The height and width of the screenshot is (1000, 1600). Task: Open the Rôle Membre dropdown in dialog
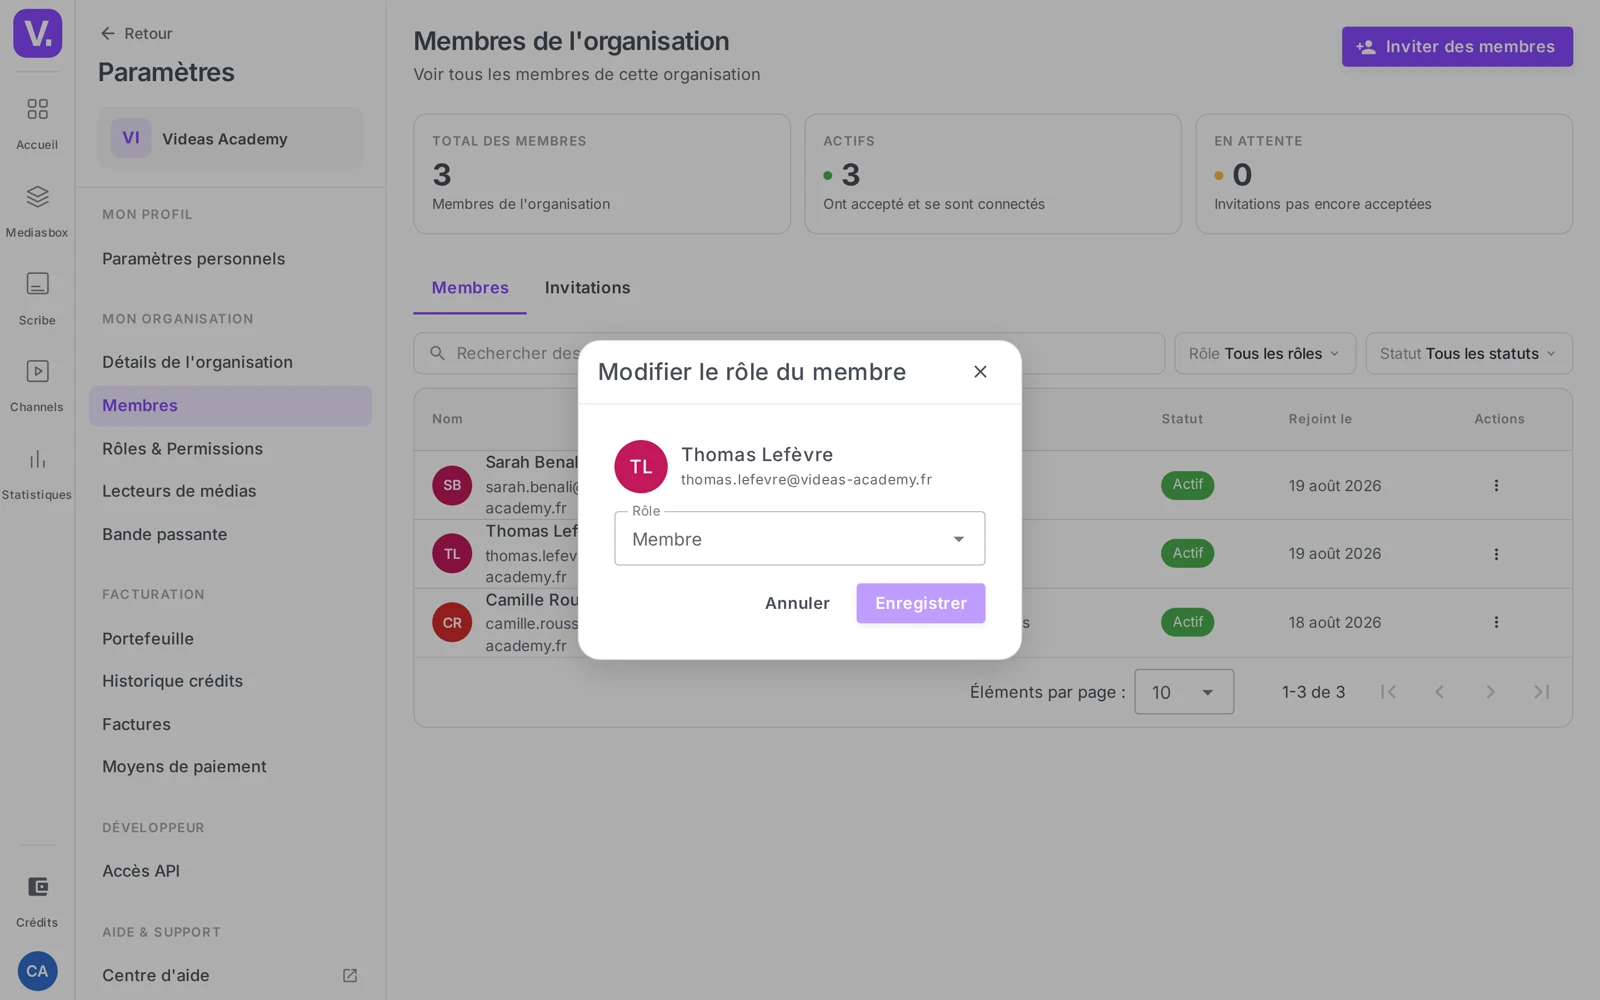[799, 539]
